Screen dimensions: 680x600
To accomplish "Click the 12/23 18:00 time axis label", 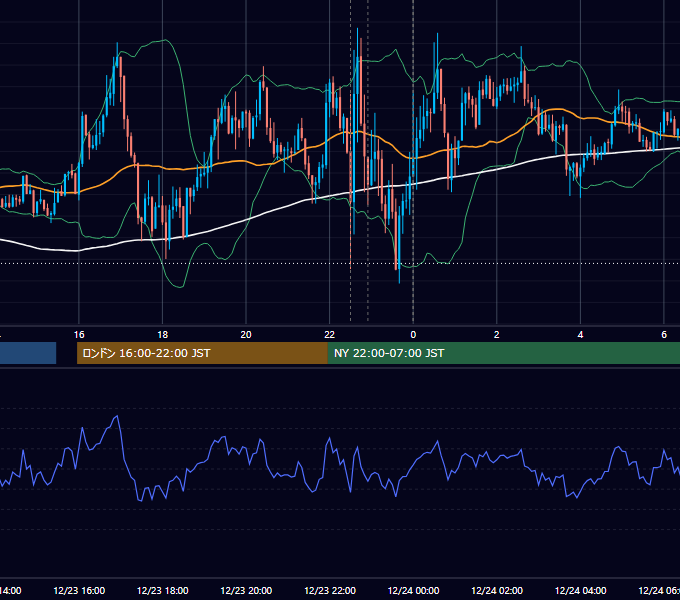I will (x=163, y=590).
